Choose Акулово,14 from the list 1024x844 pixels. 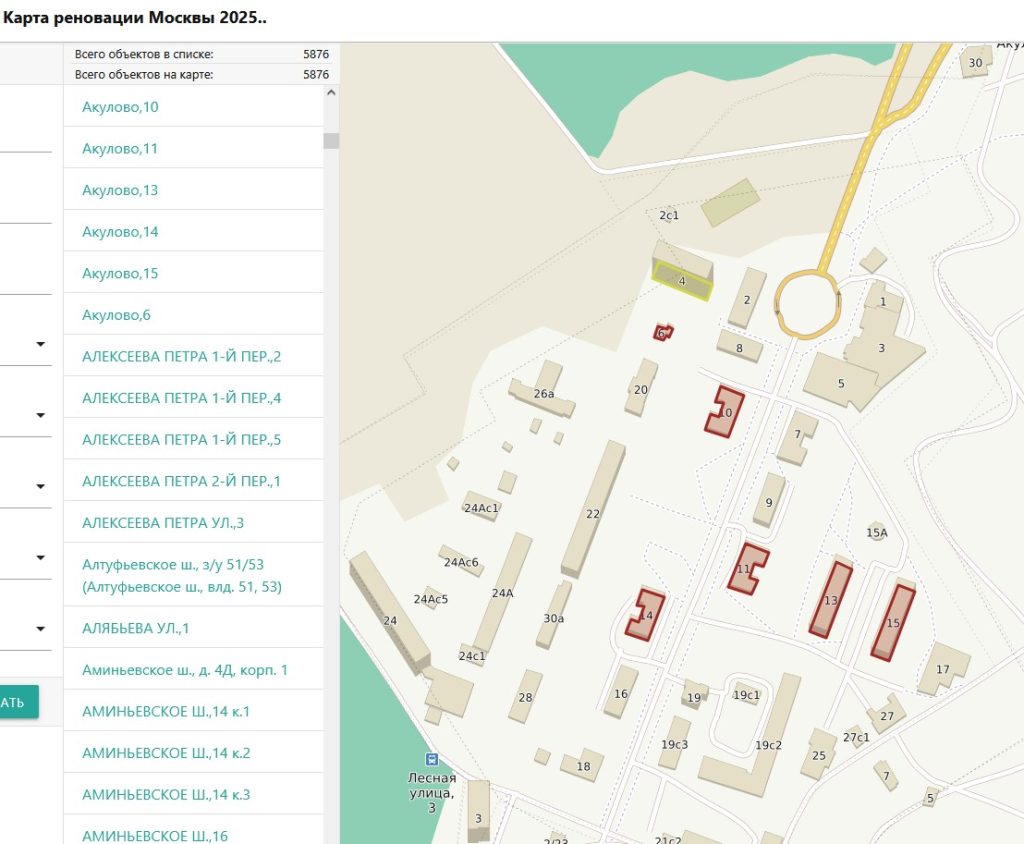193,232
